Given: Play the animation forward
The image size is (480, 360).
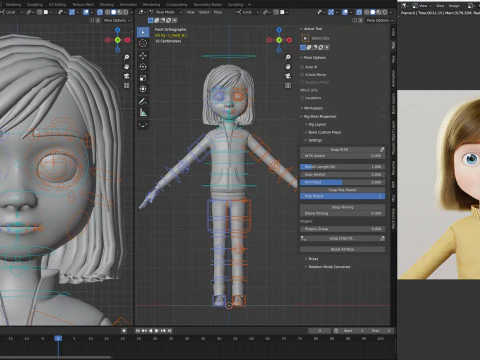Looking at the screenshot, I should 156,330.
